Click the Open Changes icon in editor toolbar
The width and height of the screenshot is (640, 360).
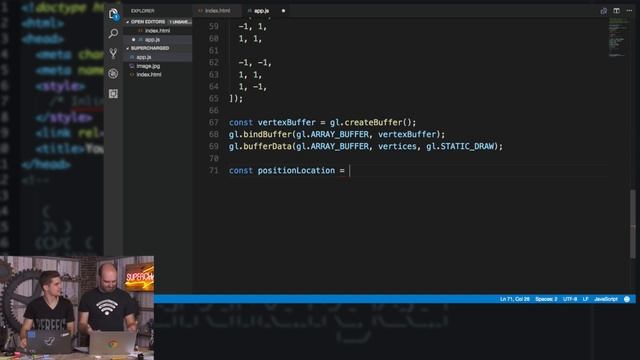tap(603, 11)
